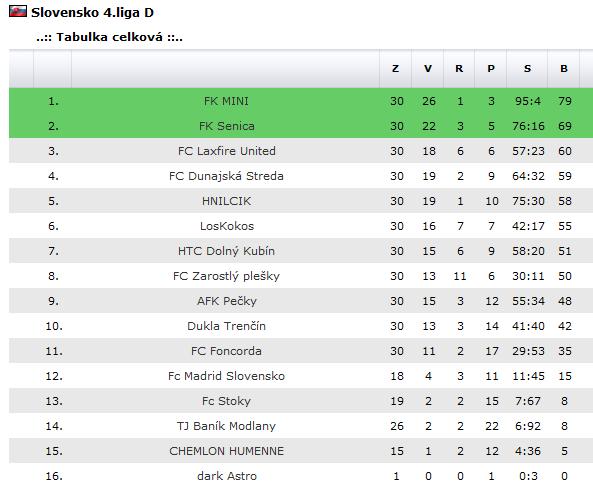The image size is (593, 488).
Task: Open FC Dunajská Streda team page
Action: click(x=226, y=176)
